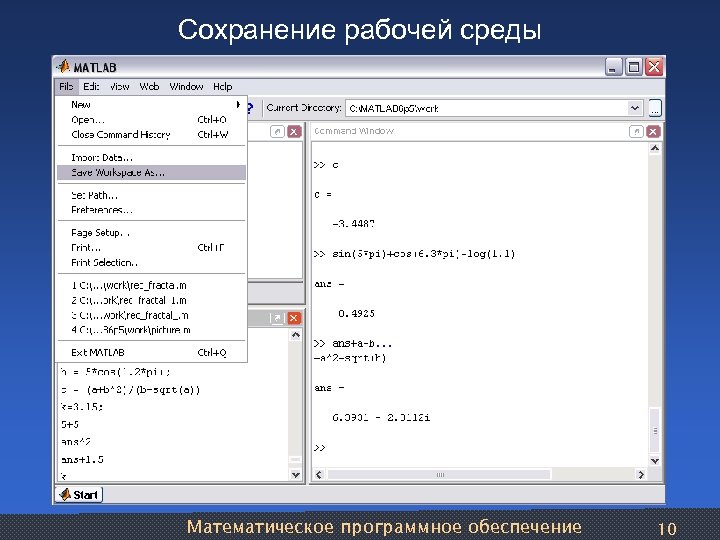Select Close Command History entry
720x540 pixels.
click(152, 135)
